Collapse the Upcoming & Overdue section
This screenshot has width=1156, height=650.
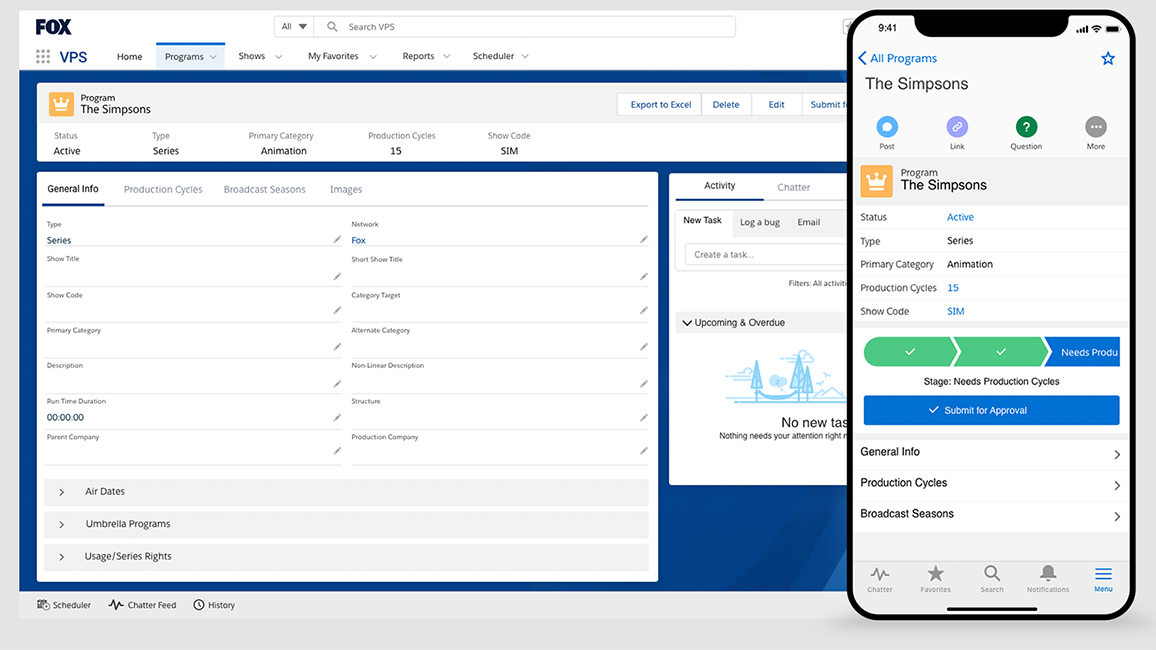point(686,323)
